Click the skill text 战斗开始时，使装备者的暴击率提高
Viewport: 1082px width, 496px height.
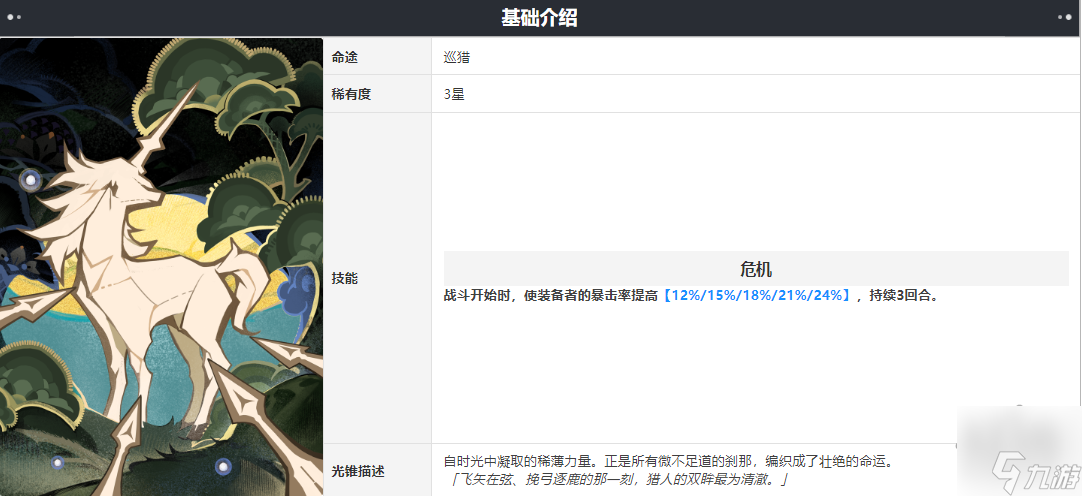tap(551, 295)
